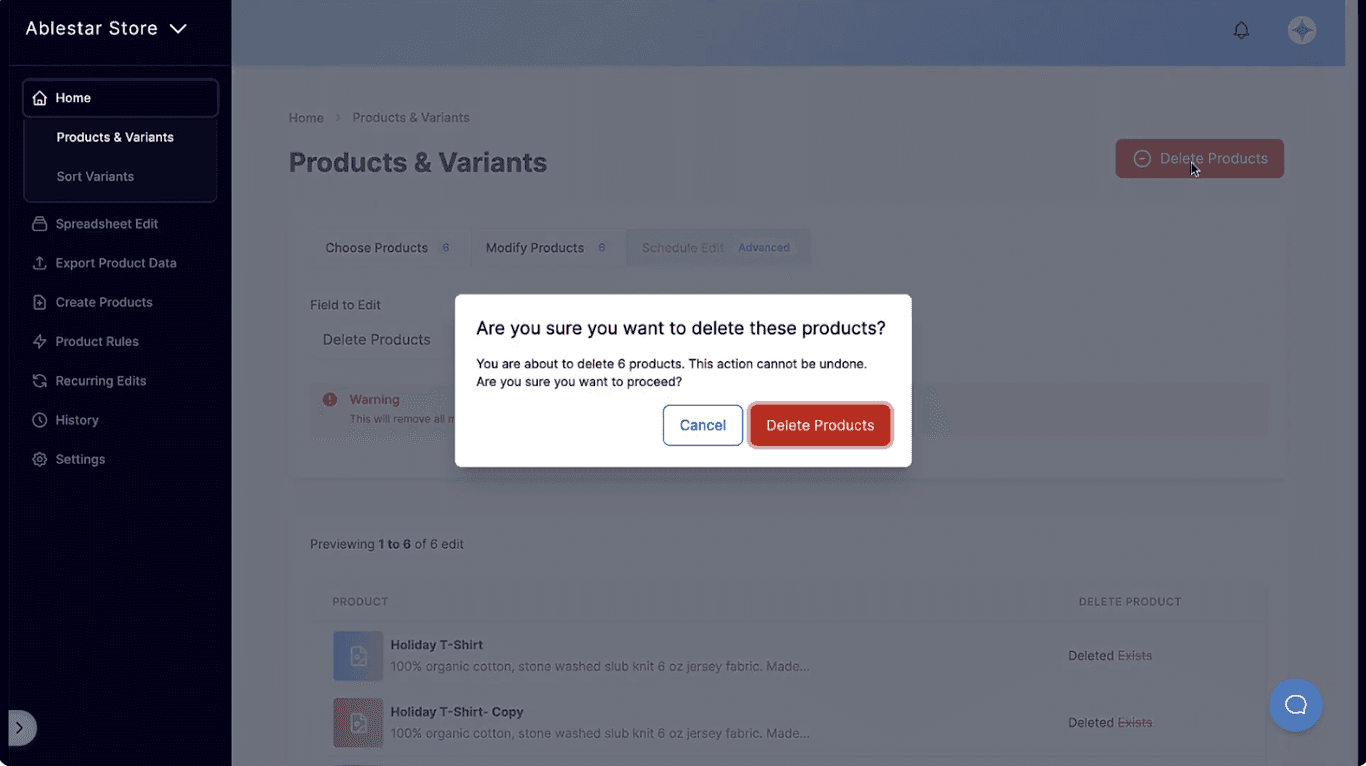This screenshot has width=1366, height=766.
Task: Cancel the delete confirmation dialog
Action: click(x=702, y=425)
